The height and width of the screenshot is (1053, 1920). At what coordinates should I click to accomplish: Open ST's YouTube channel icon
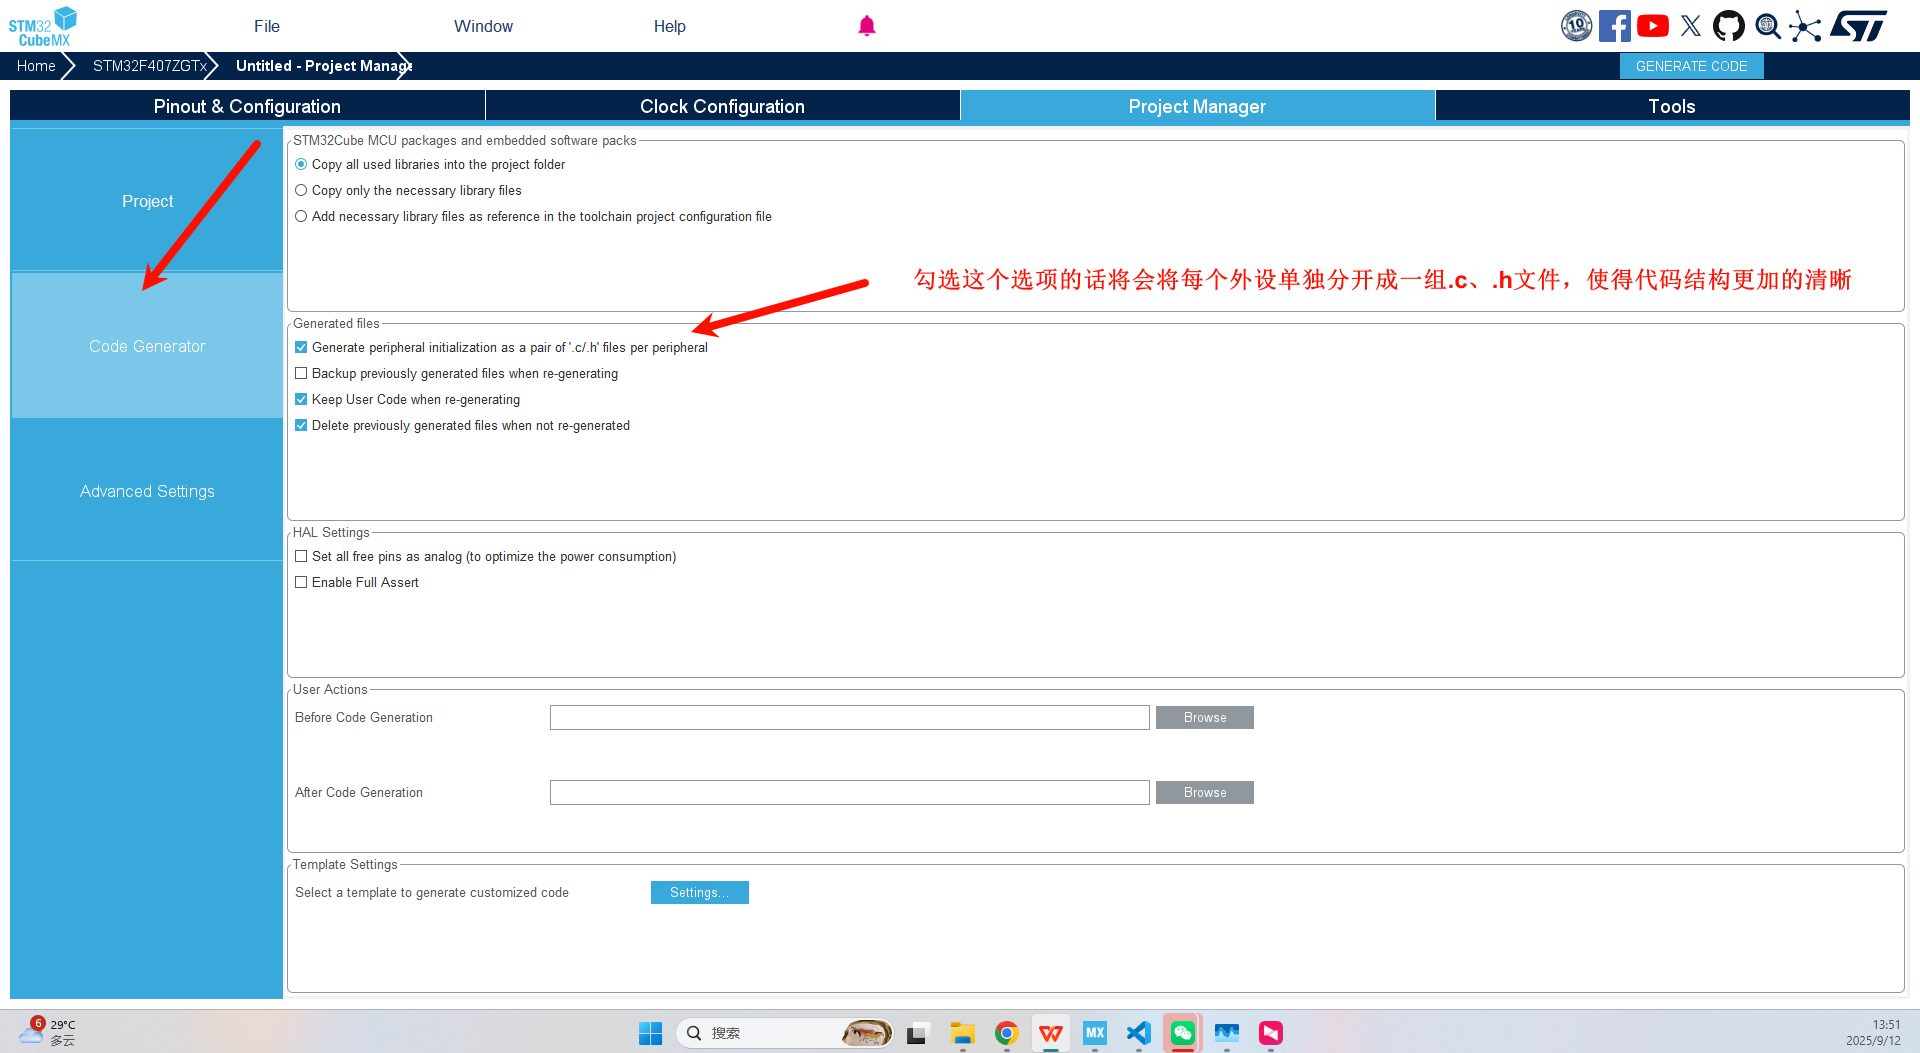pos(1653,26)
